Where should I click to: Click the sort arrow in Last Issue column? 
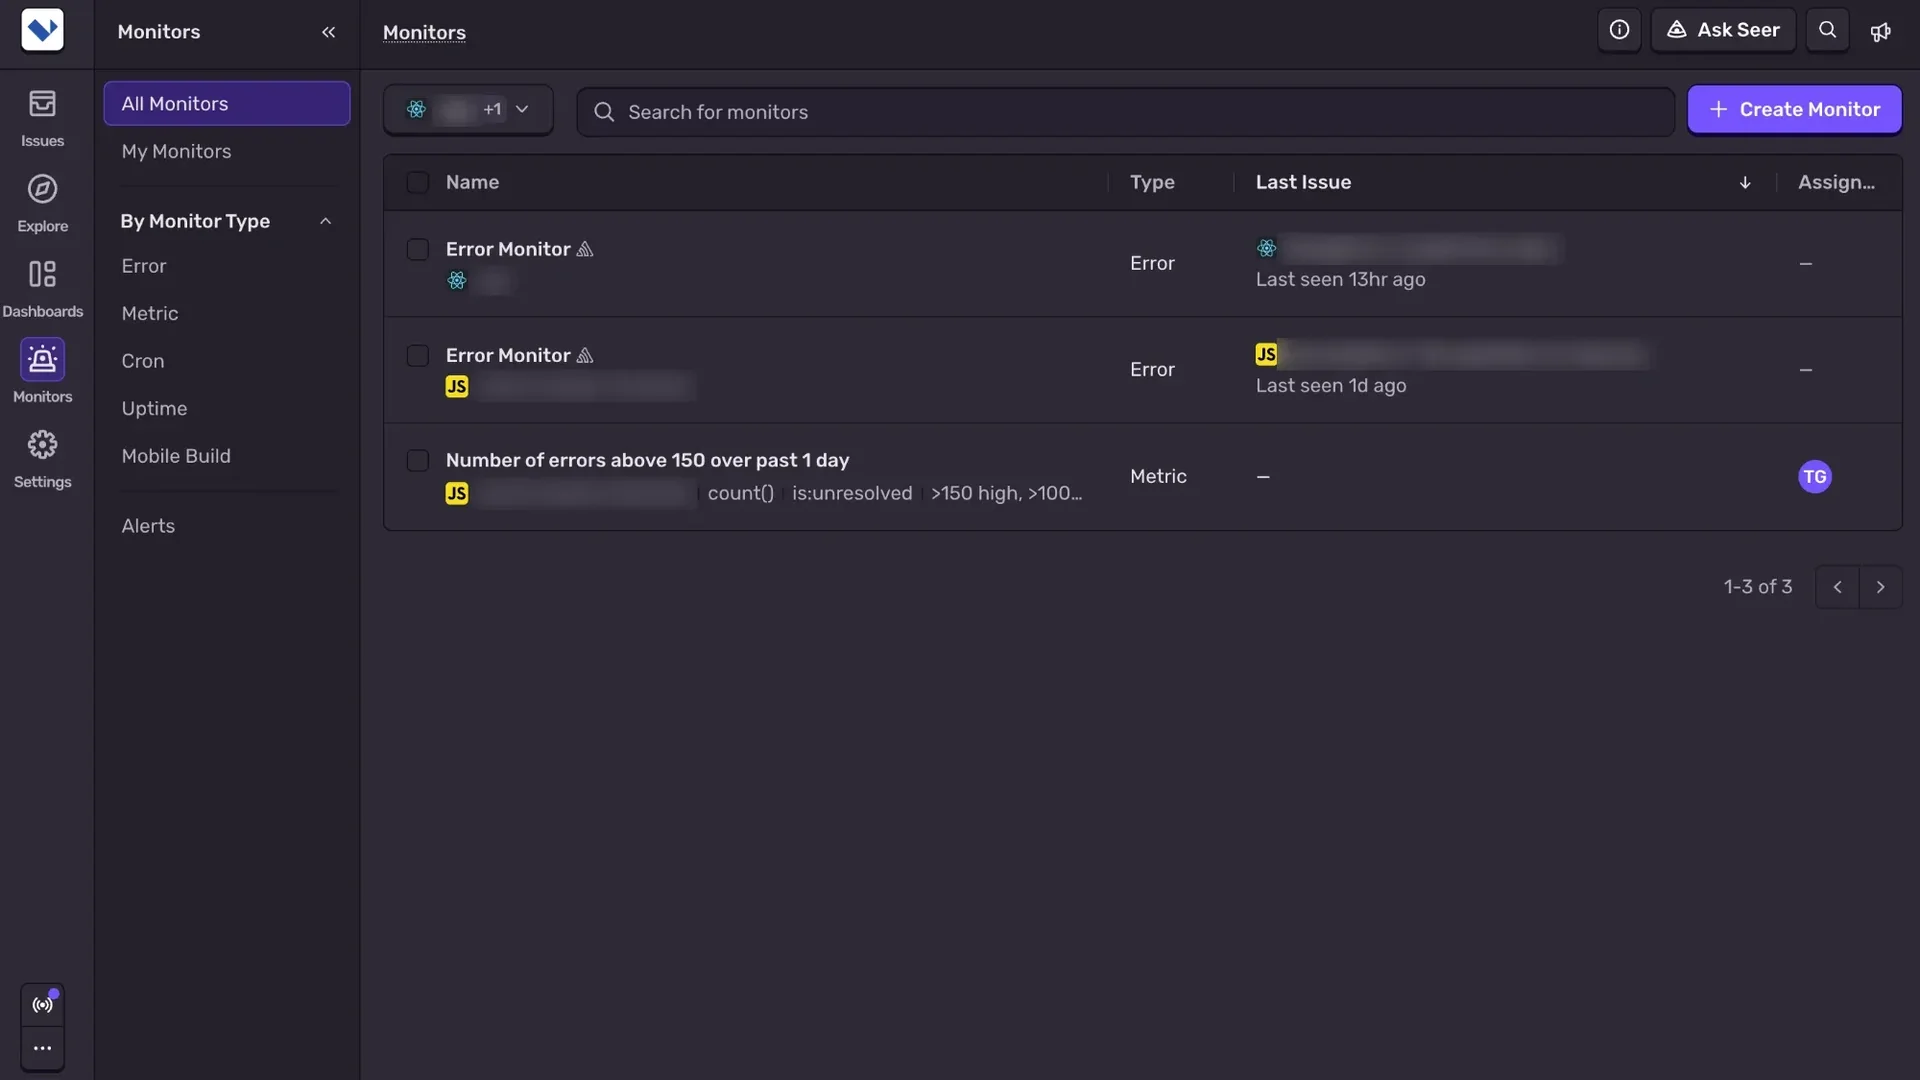[x=1745, y=183]
